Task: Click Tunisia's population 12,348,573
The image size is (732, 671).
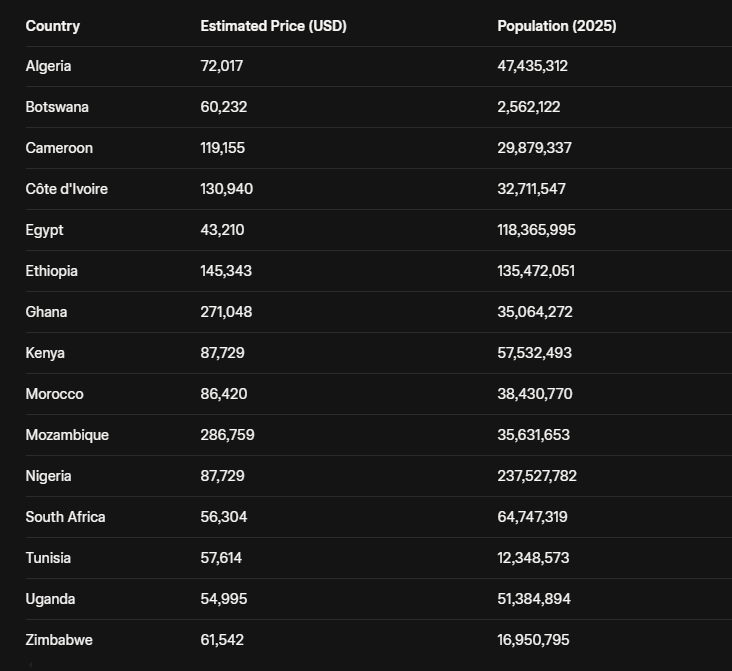Action: coord(533,558)
